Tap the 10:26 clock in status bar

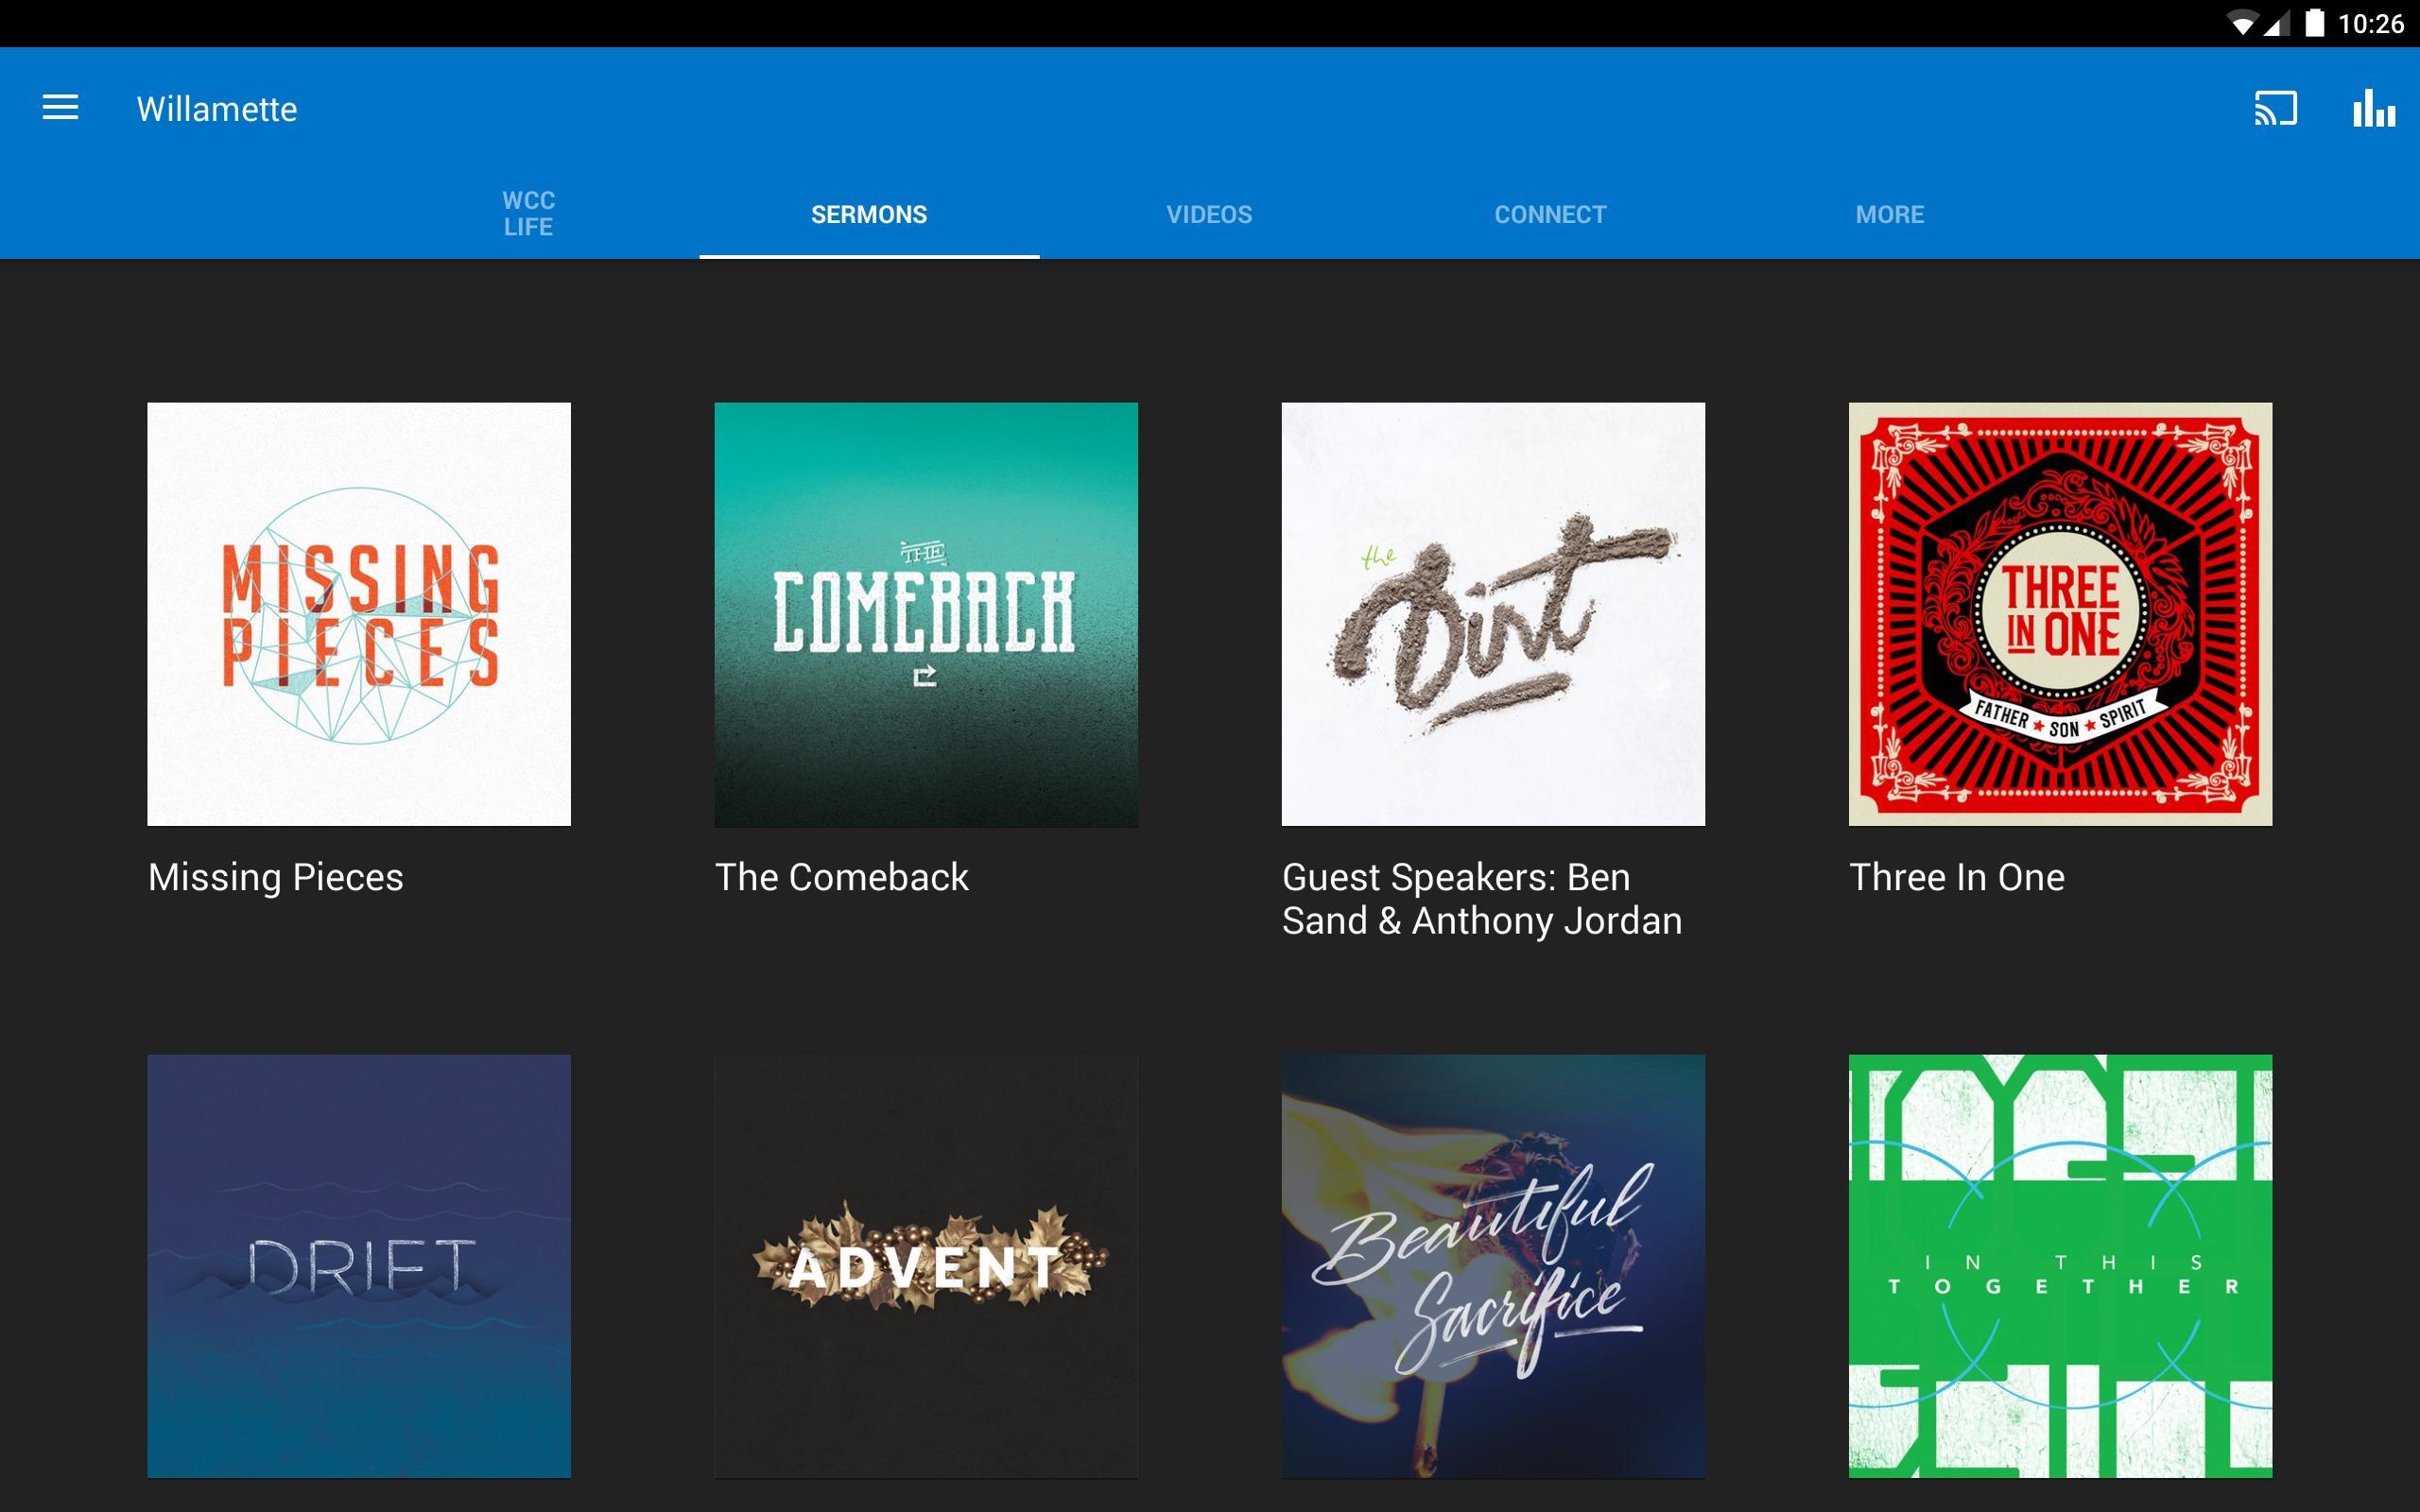2371,24
